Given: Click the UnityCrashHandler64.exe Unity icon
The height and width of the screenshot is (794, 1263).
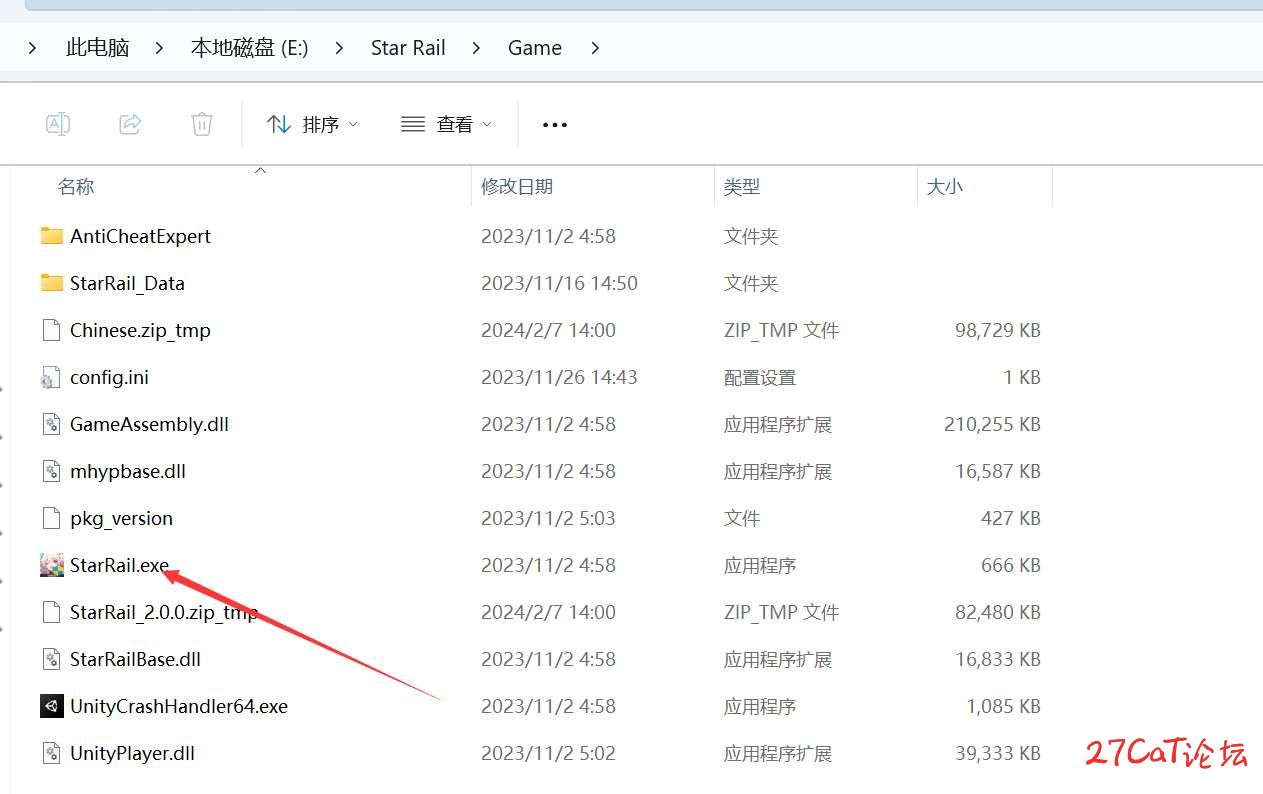Looking at the screenshot, I should (52, 706).
